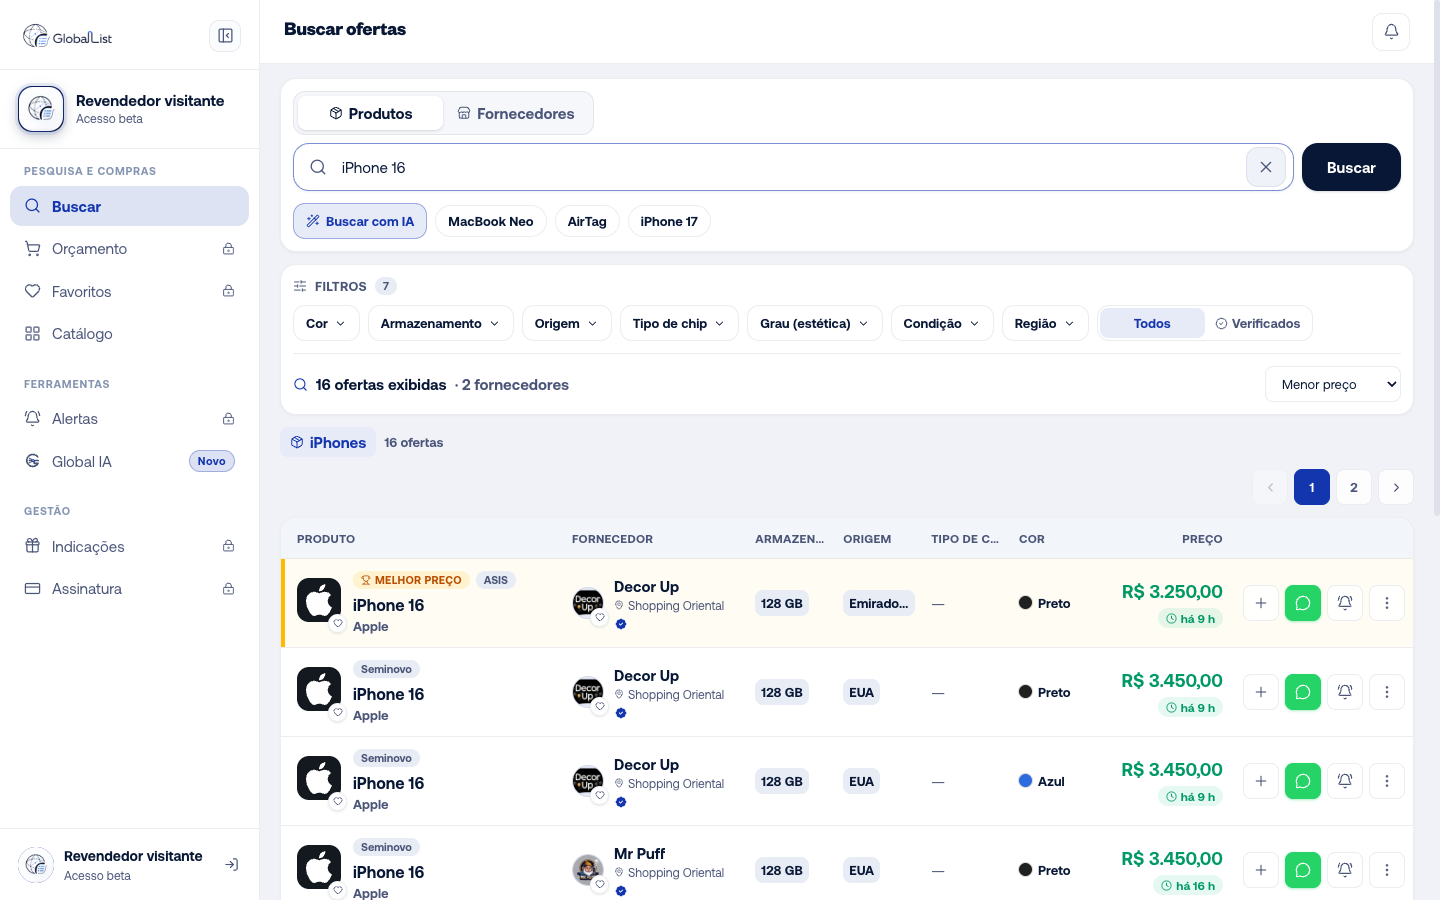
Task: Click the dark Buscar search button
Action: pyautogui.click(x=1351, y=167)
